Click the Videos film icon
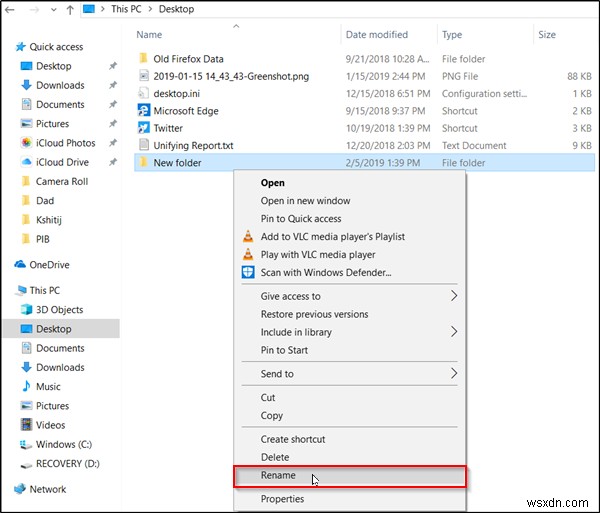The width and height of the screenshot is (600, 513). coord(26,425)
